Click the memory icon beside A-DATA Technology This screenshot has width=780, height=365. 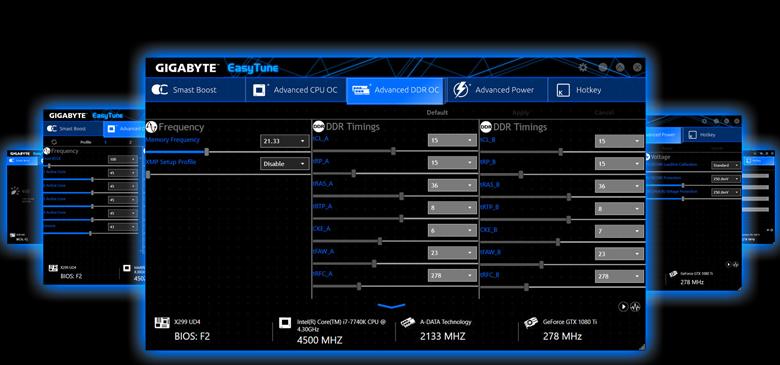(408, 323)
